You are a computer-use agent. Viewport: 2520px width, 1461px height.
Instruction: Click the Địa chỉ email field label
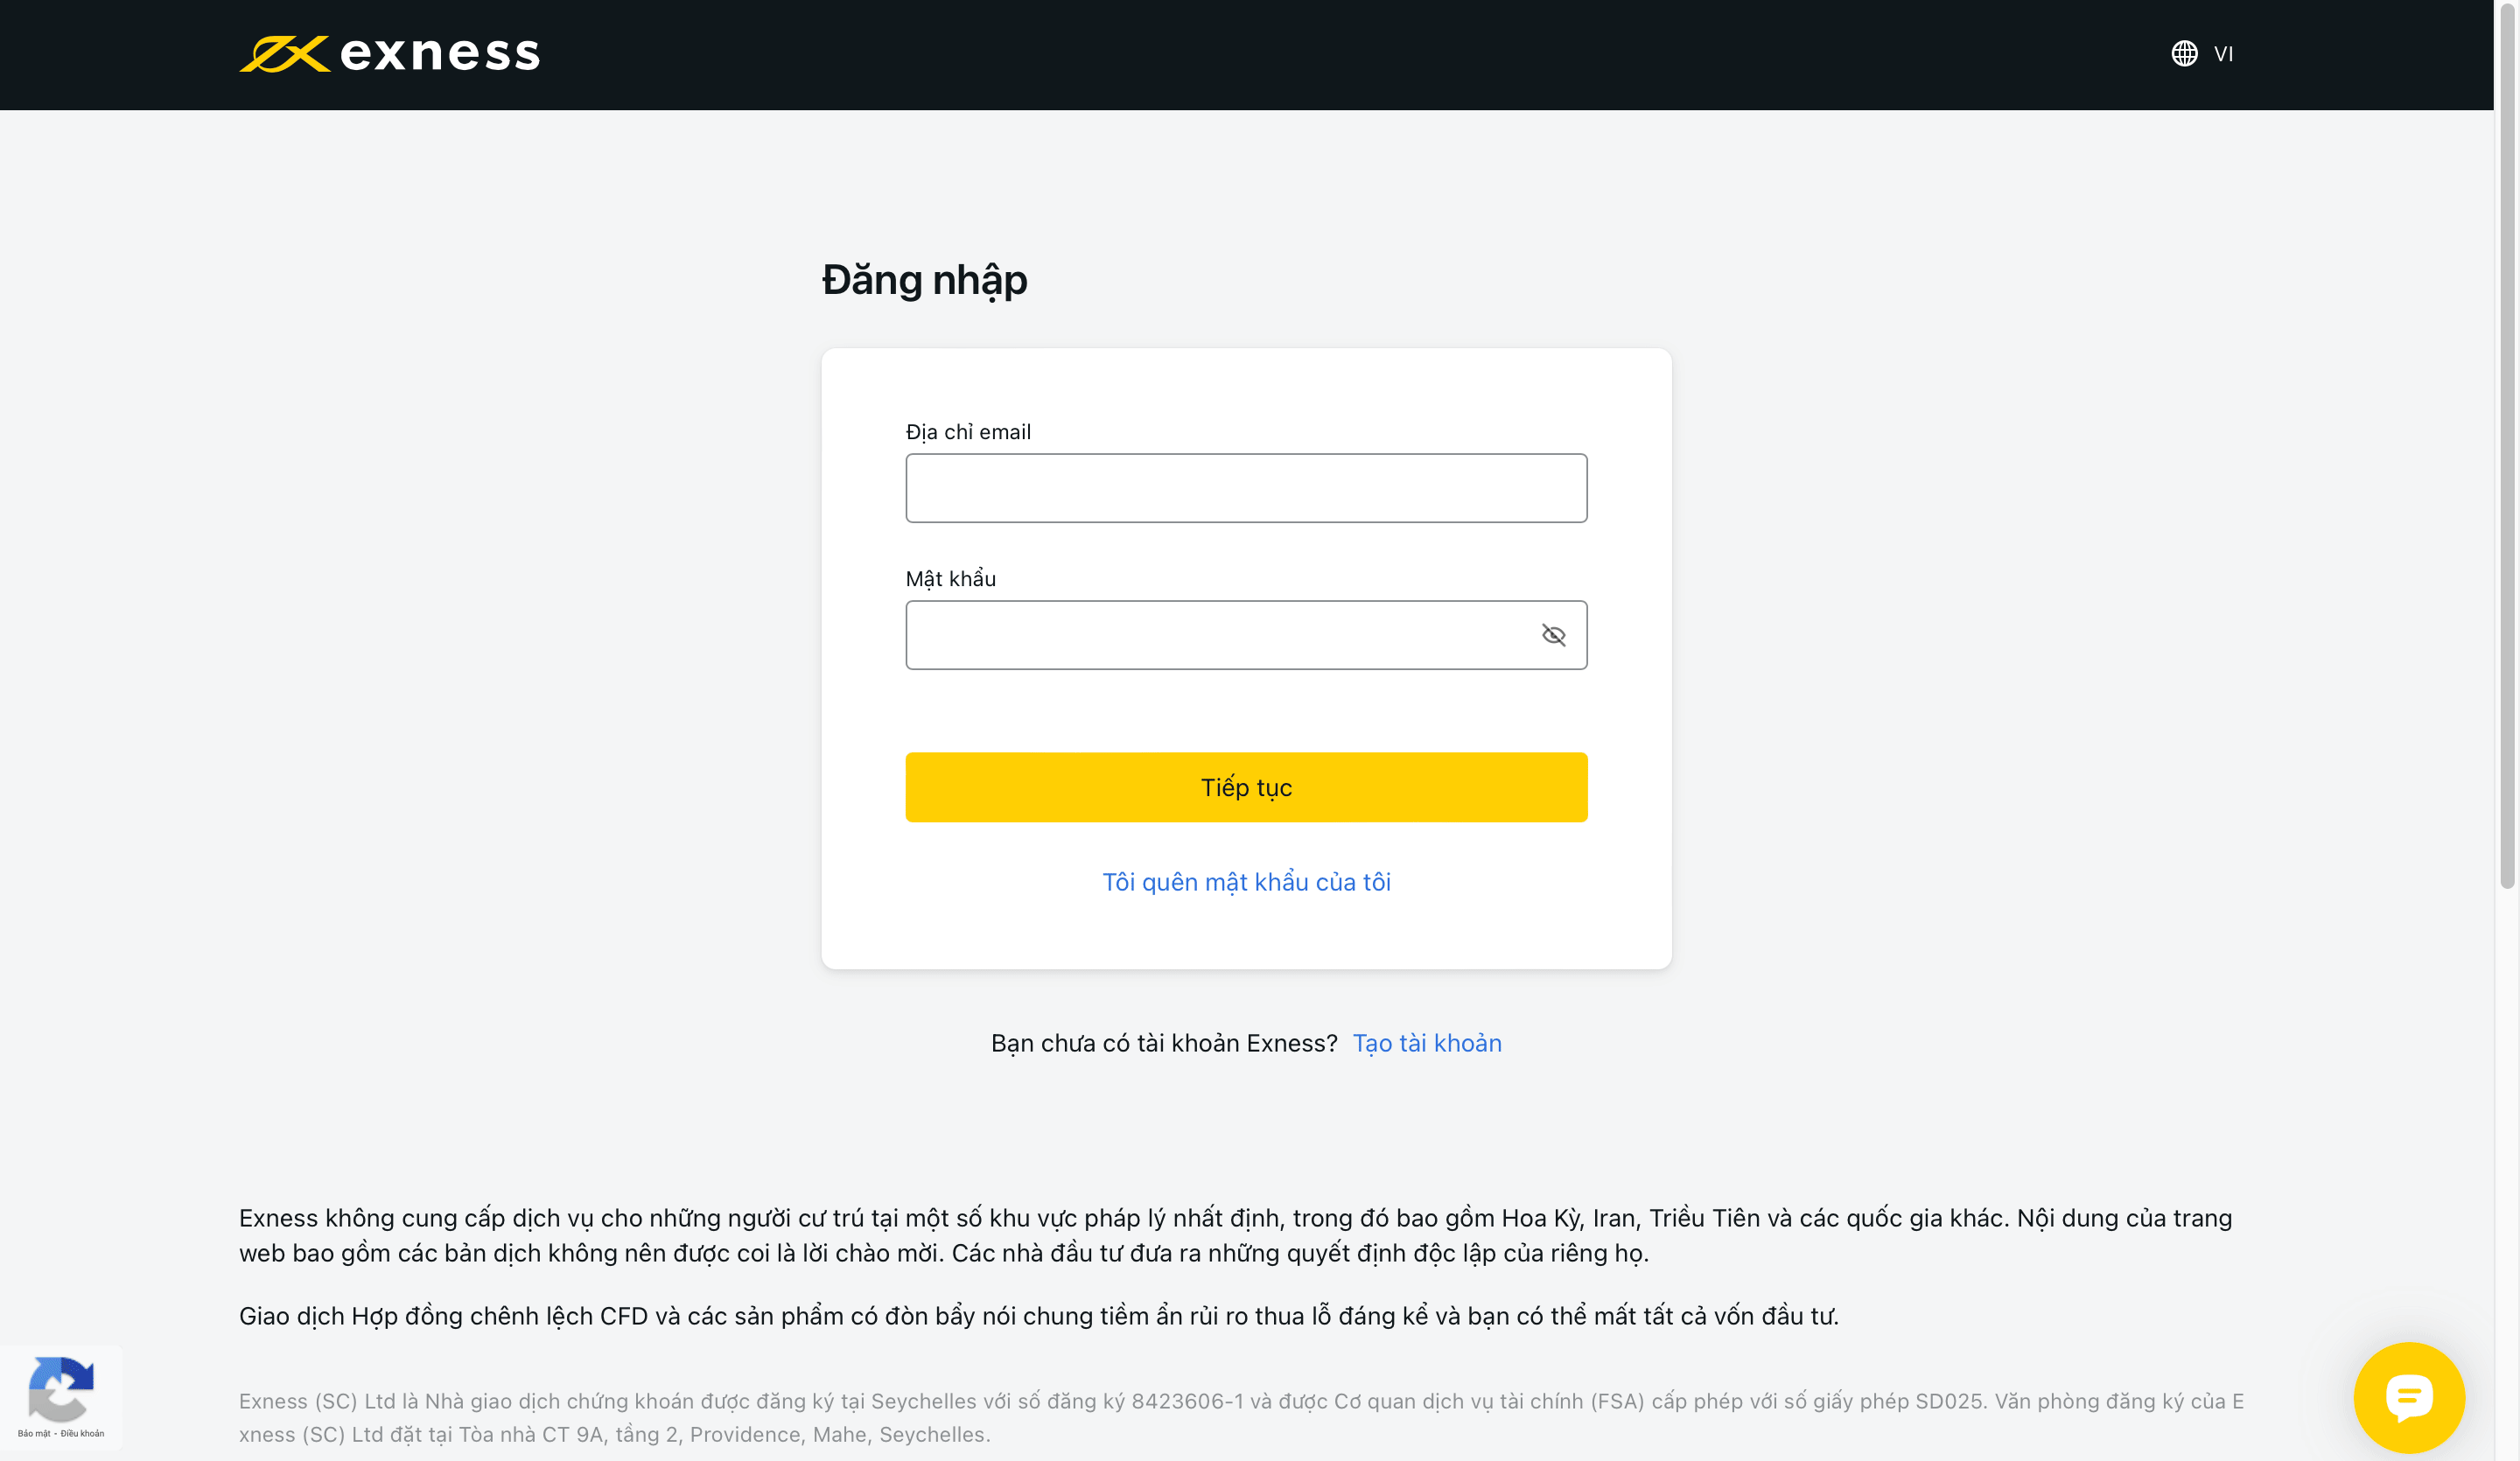pos(967,432)
